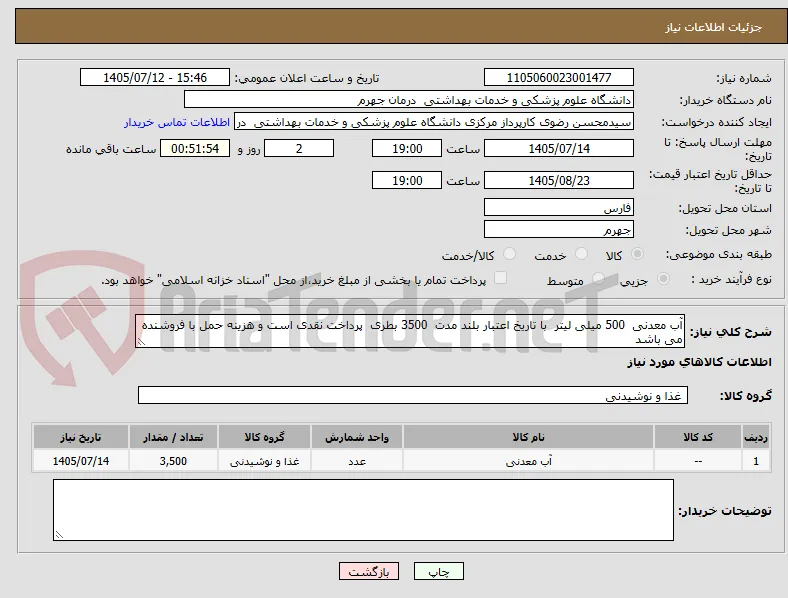Select the کالا radio button
788x598 pixels.
[637, 254]
